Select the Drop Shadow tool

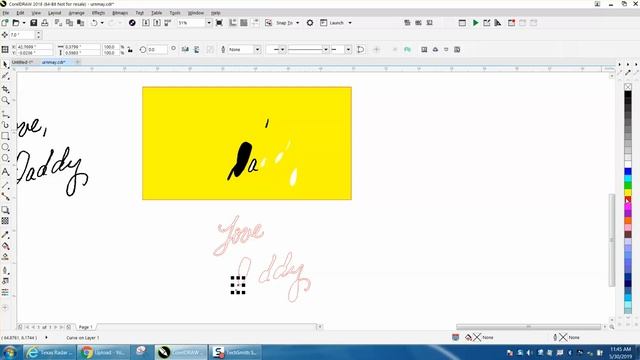pos(5,210)
